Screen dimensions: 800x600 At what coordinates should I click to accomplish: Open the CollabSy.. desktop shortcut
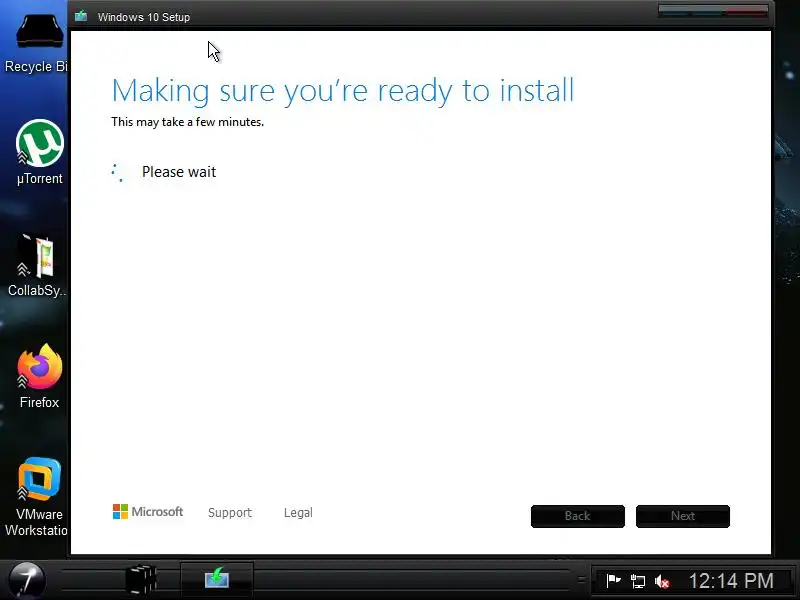(37, 265)
